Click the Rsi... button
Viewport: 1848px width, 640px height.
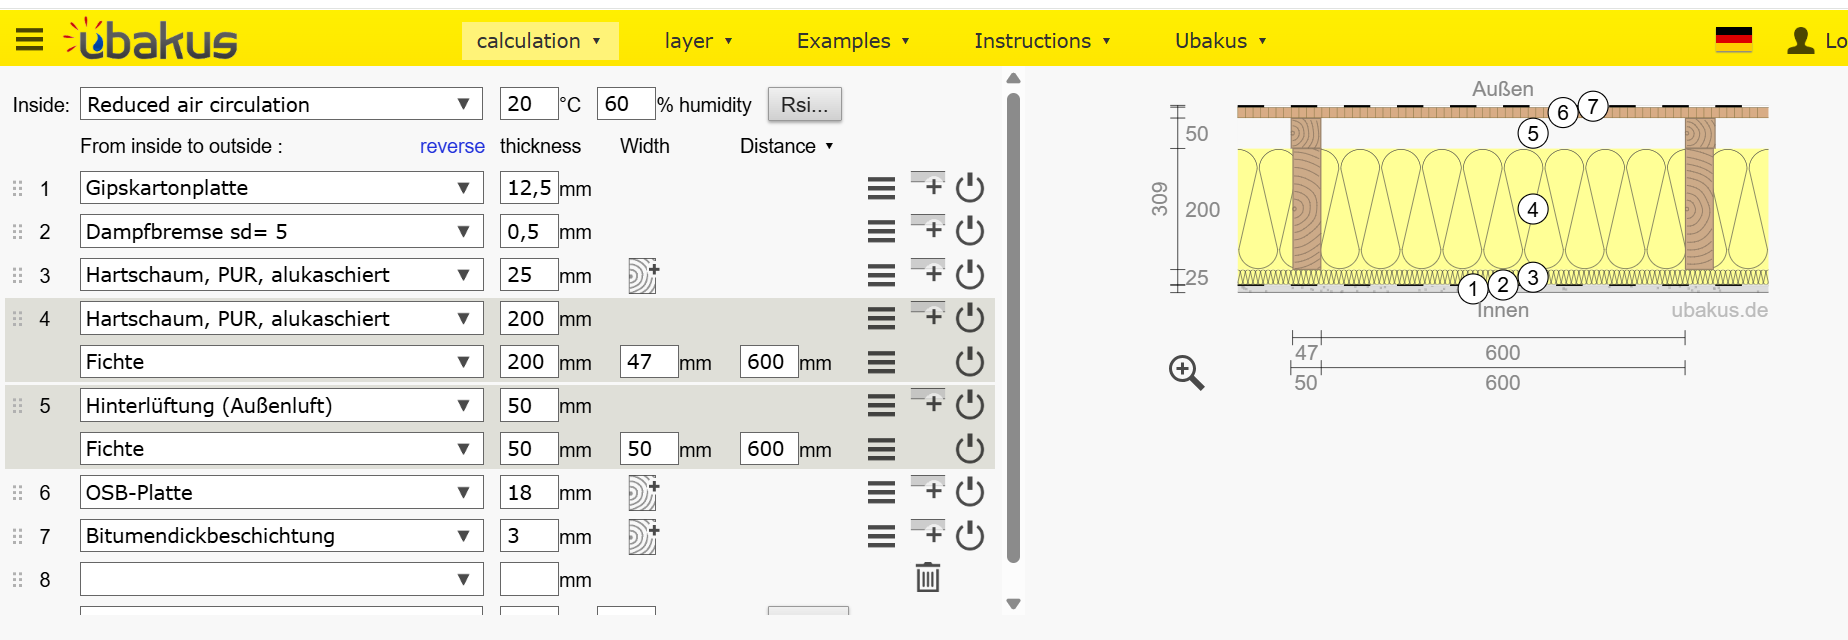click(804, 104)
